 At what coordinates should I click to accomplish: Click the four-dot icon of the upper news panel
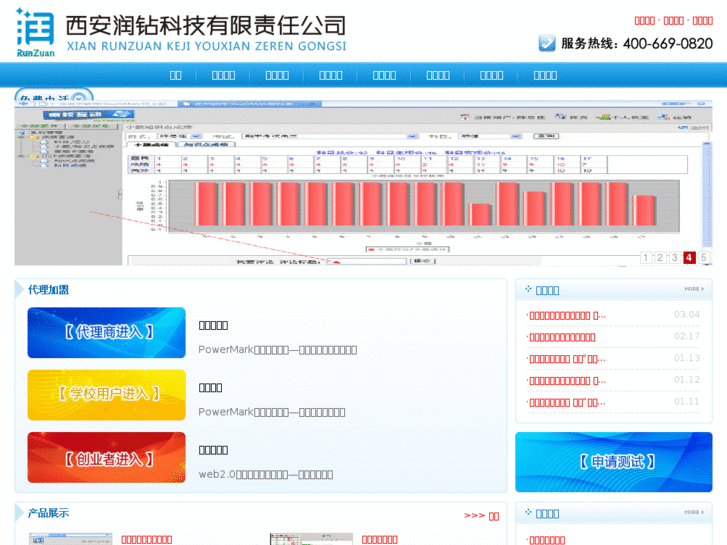pyautogui.click(x=529, y=289)
